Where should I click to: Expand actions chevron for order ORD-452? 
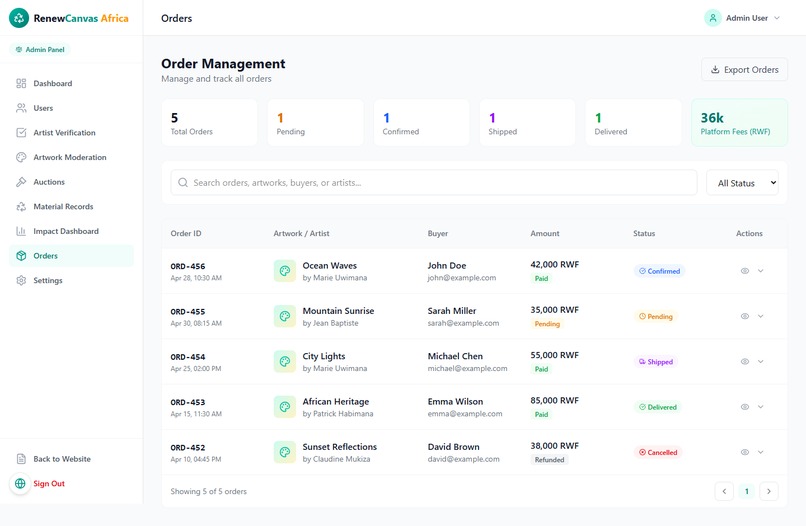(x=761, y=452)
